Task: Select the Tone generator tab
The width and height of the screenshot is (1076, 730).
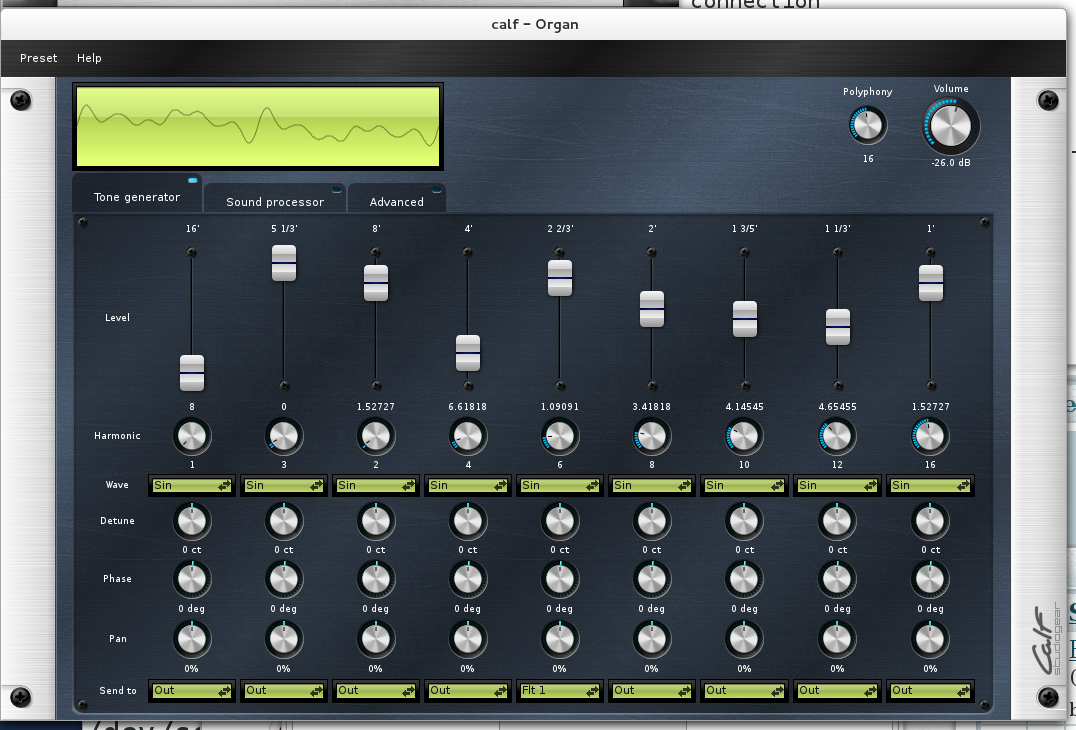Action: [137, 197]
